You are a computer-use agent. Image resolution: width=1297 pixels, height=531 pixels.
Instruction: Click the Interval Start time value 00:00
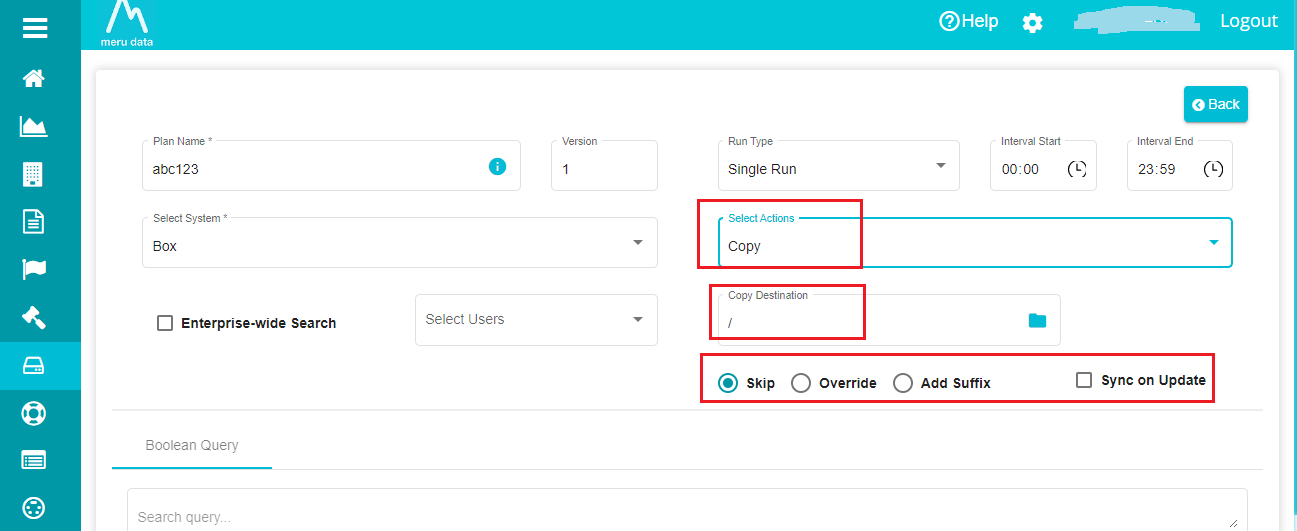pyautogui.click(x=1021, y=170)
